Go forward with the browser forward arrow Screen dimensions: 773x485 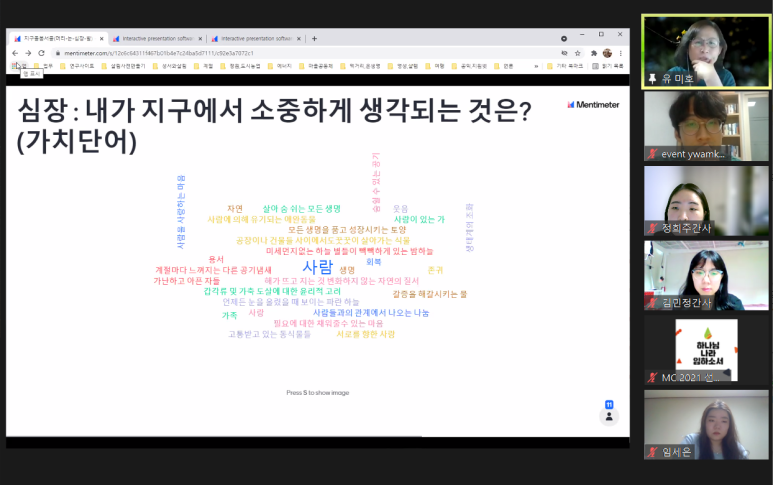(28, 53)
